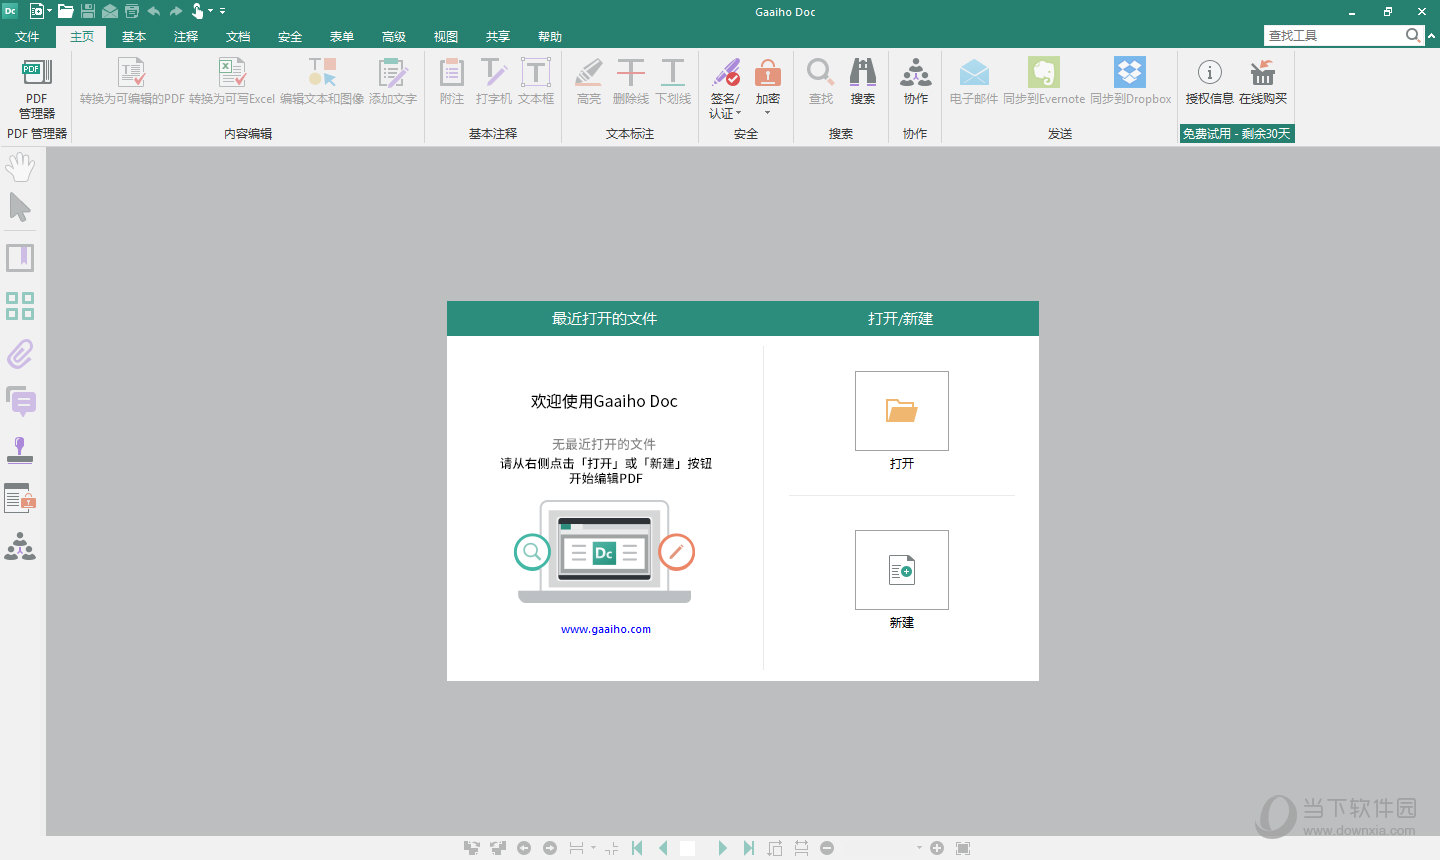Image resolution: width=1440 pixels, height=860 pixels.
Task: Open the 协作 collaboration tool
Action: [x=916, y=81]
